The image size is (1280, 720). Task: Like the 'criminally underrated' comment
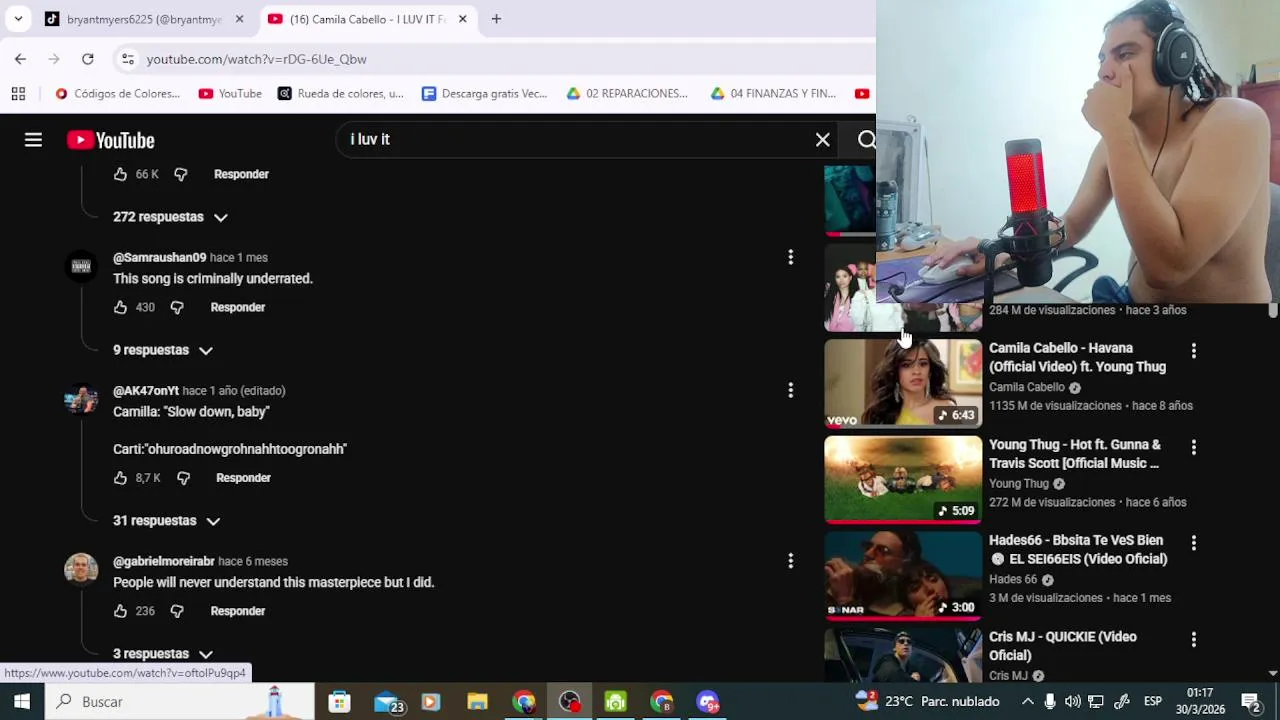(120, 307)
